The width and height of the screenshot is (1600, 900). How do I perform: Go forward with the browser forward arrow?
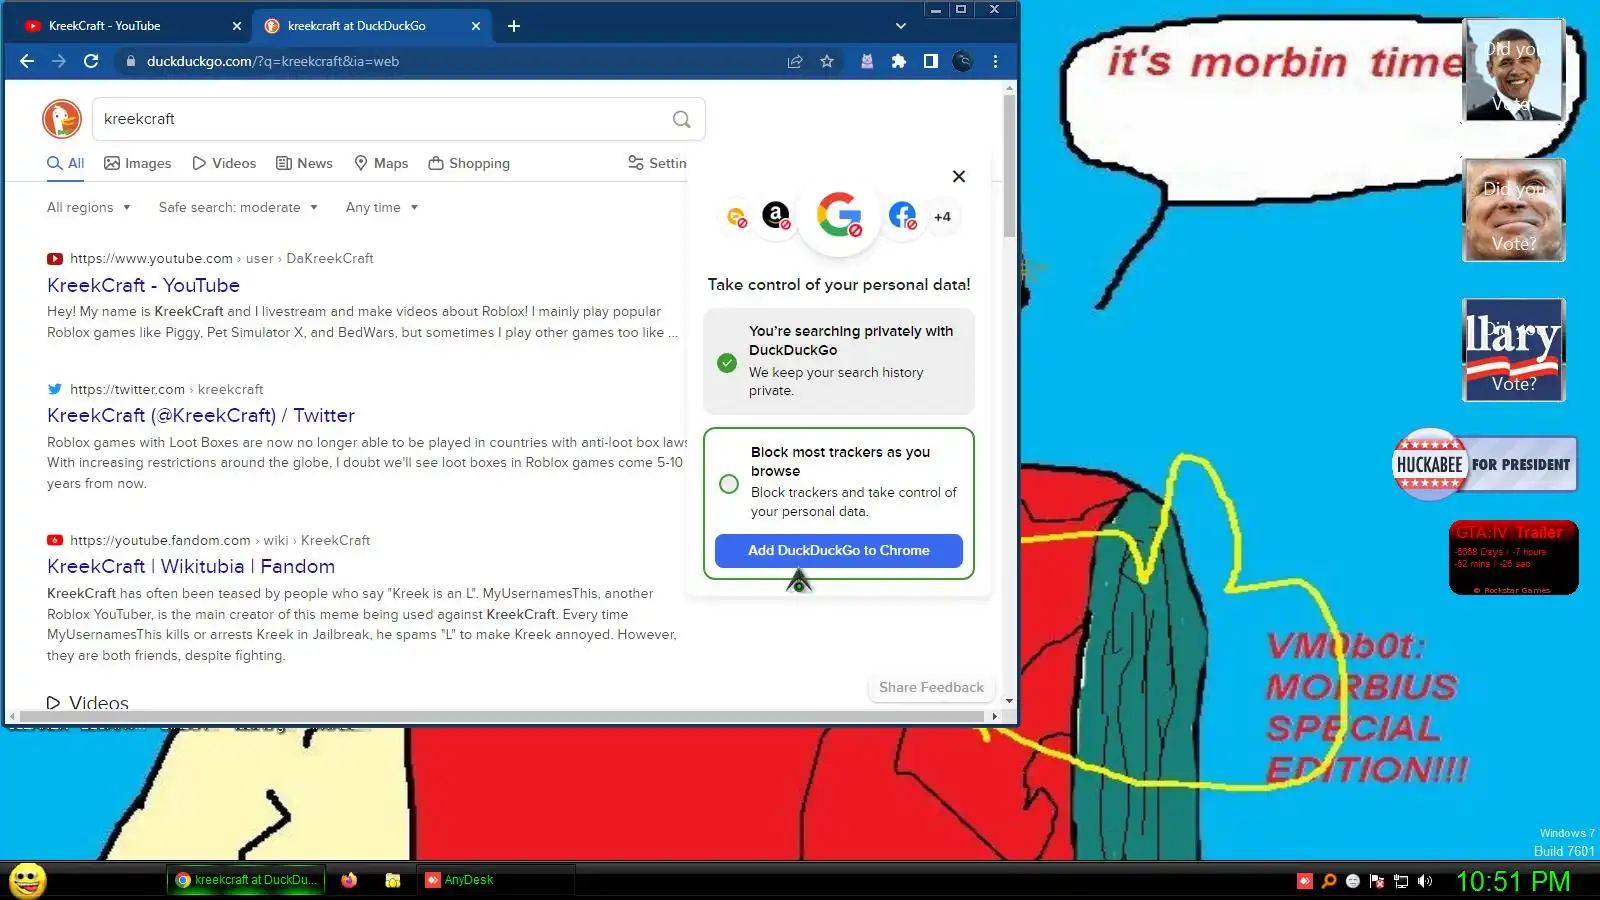(x=59, y=61)
